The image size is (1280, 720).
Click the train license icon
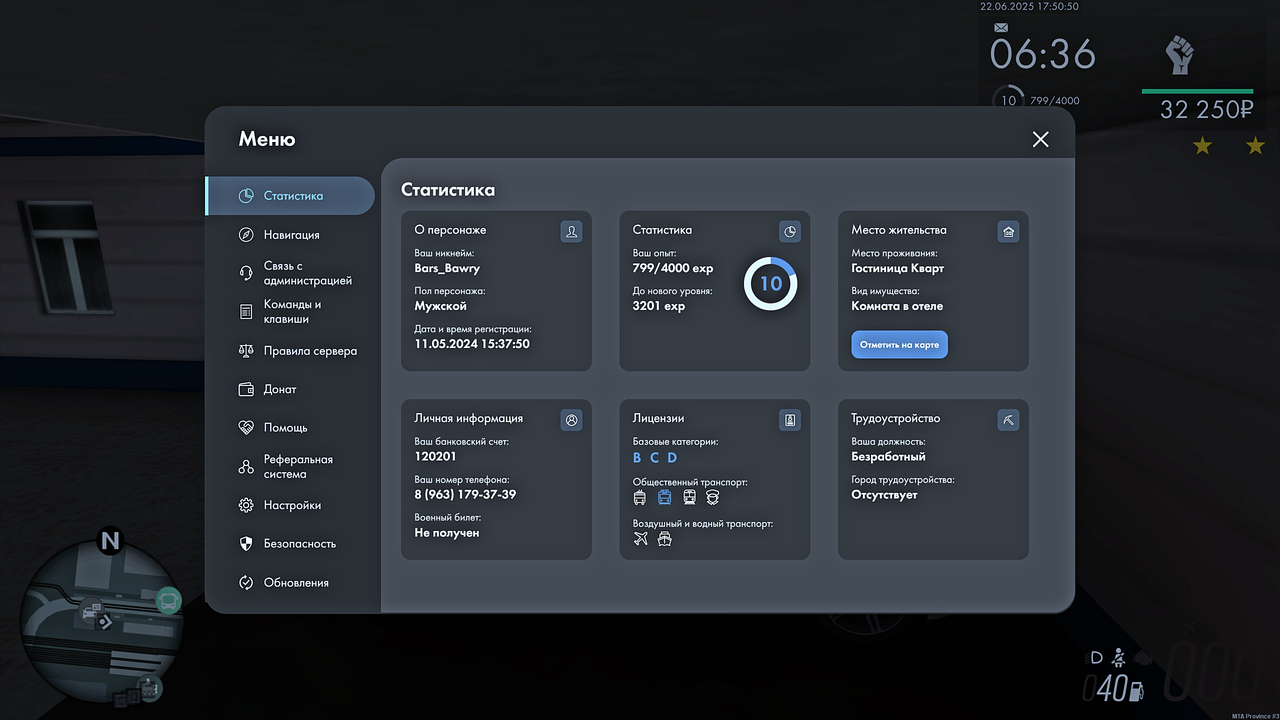tap(689, 497)
